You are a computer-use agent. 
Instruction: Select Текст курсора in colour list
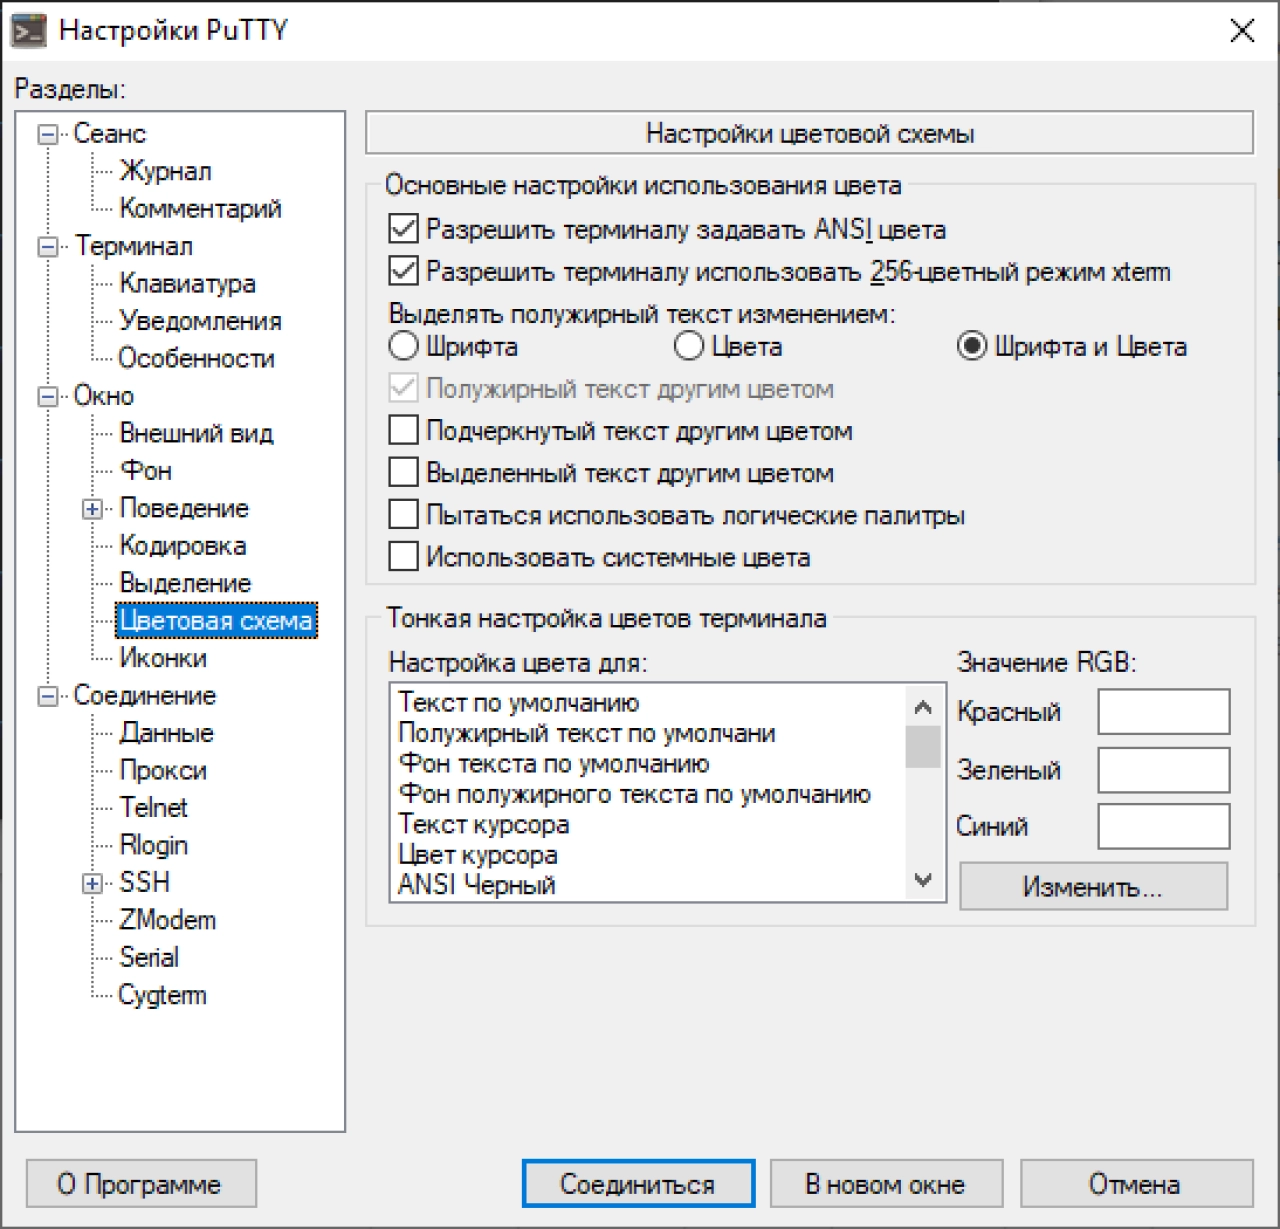648,824
